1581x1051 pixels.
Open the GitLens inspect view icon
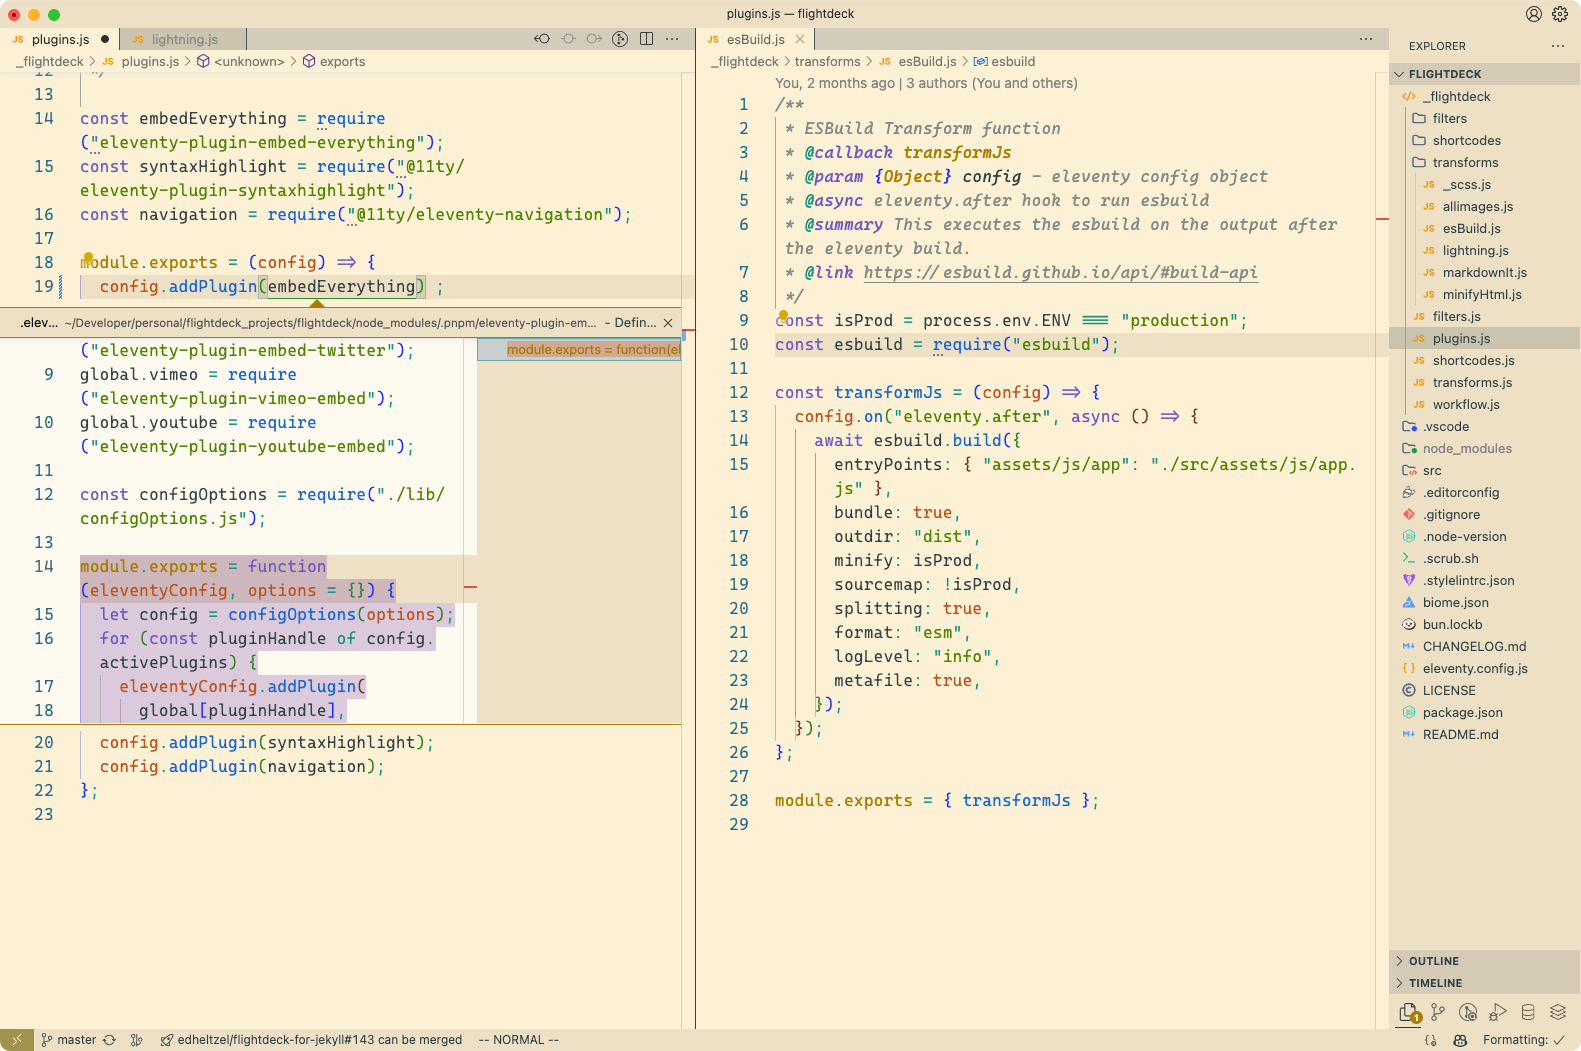coord(1468,1012)
